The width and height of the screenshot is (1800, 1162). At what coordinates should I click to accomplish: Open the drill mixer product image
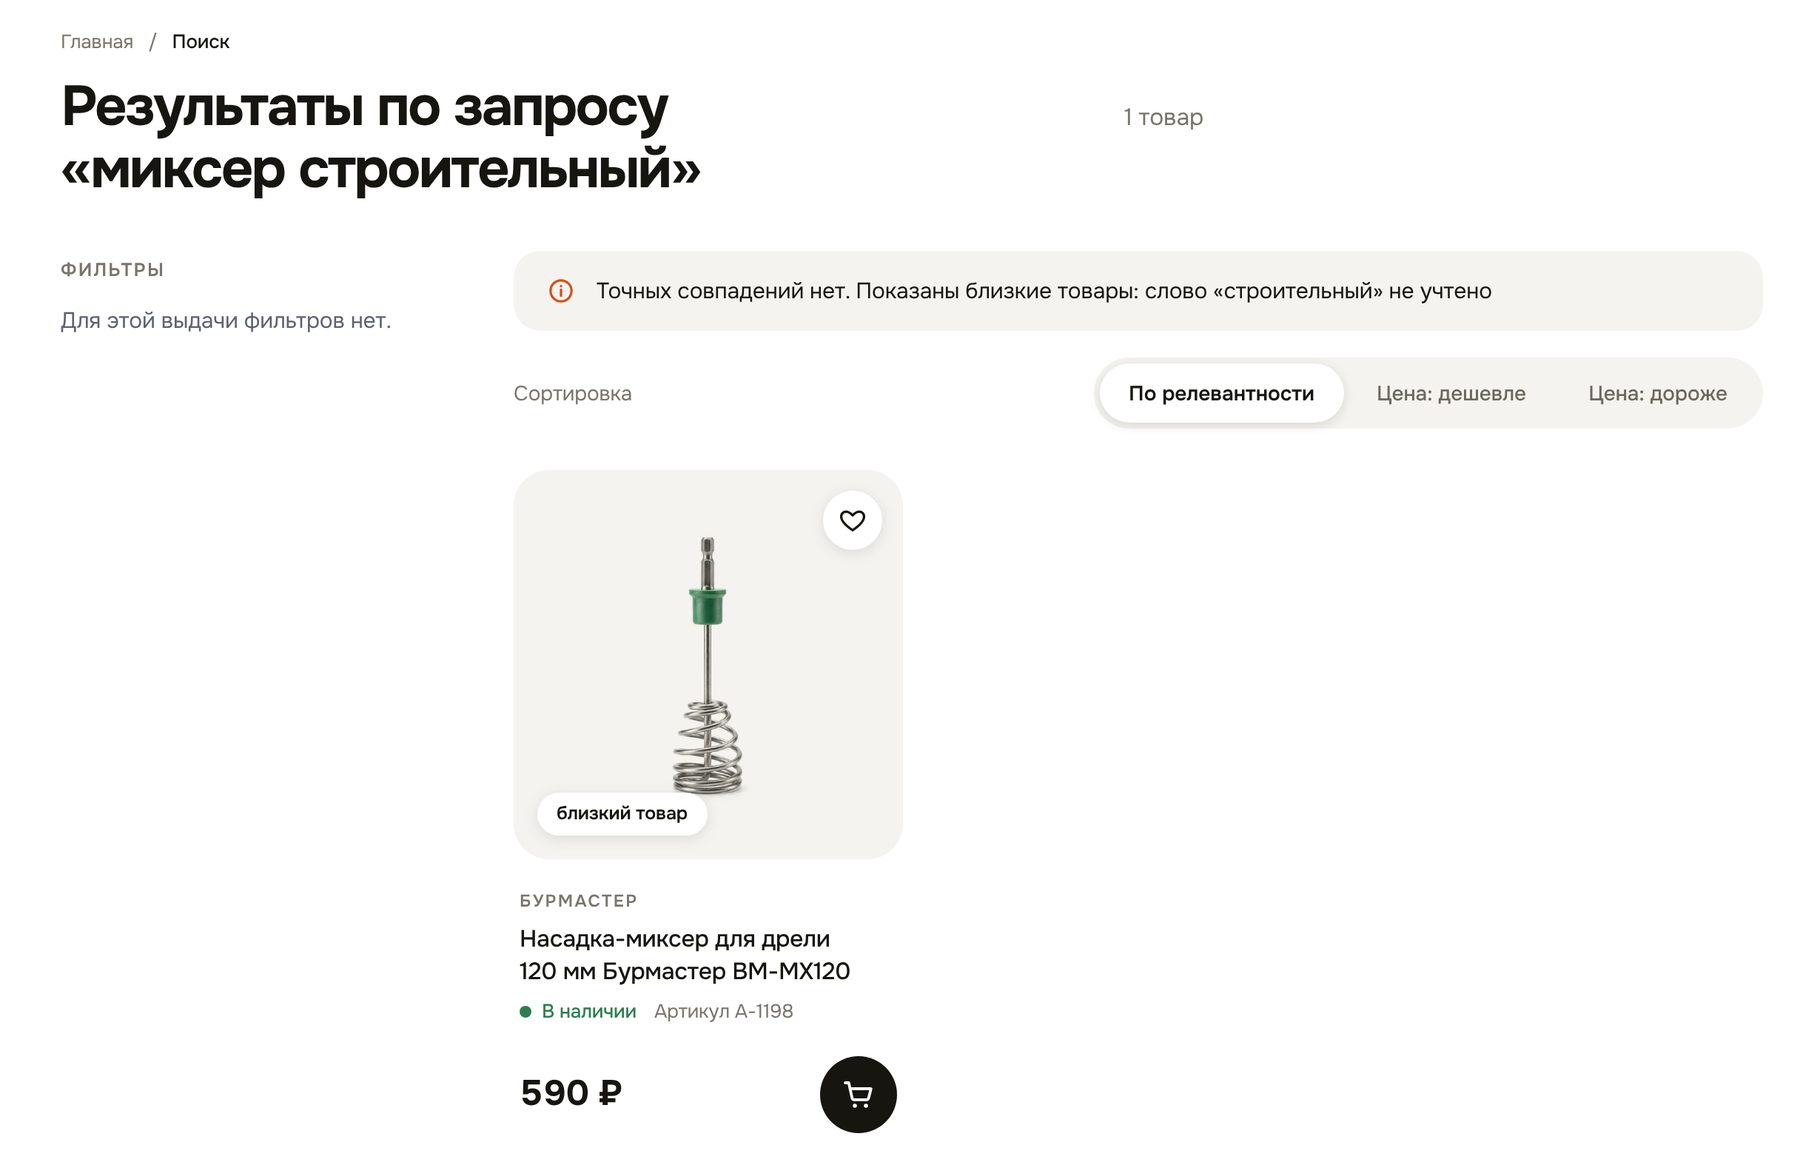(708, 664)
